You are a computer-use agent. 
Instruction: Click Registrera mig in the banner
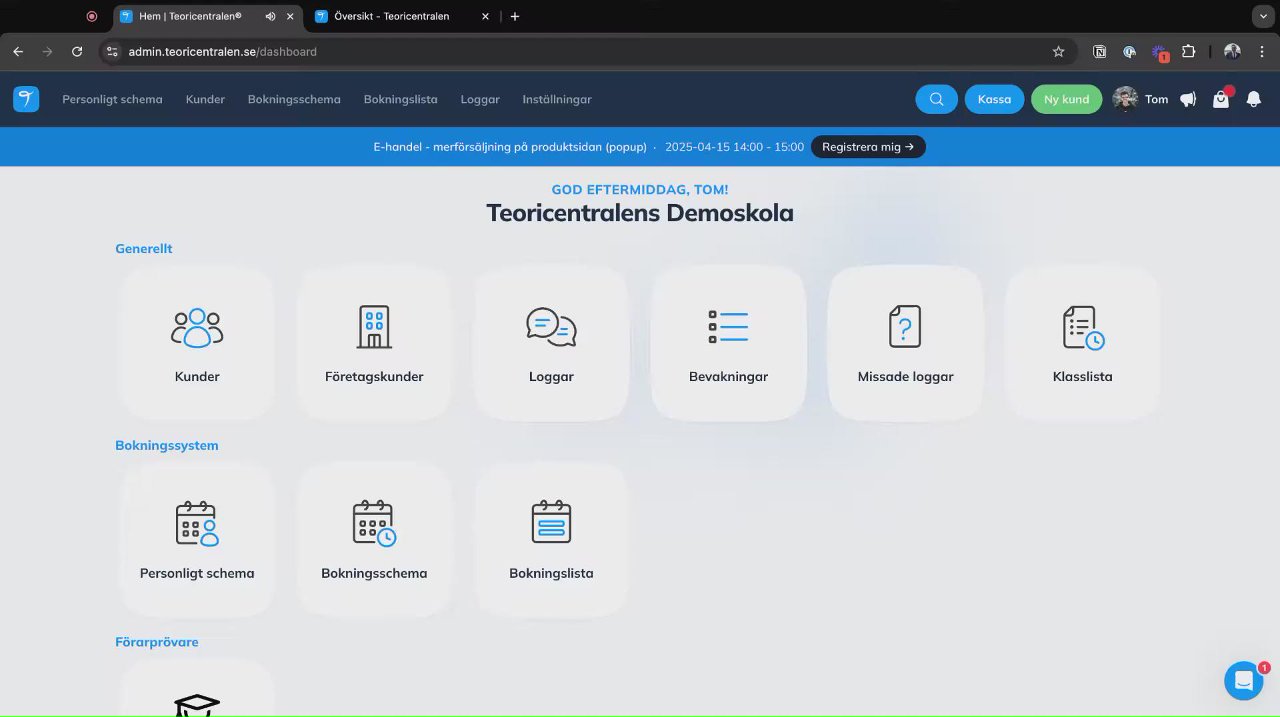tap(868, 147)
